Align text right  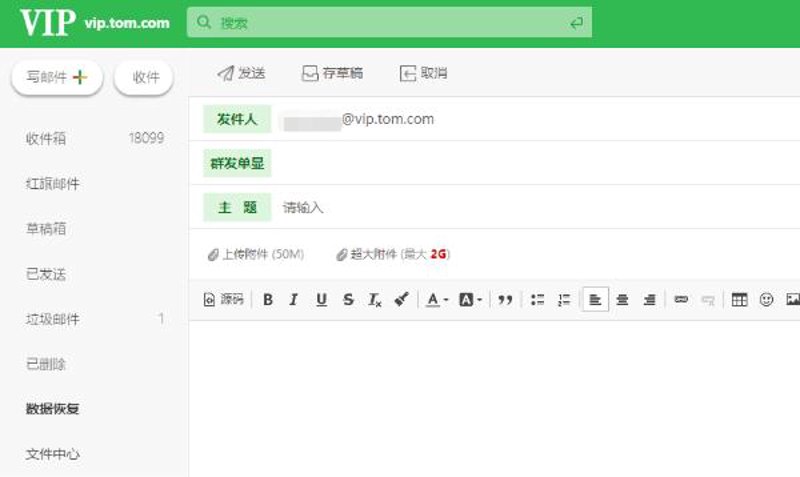(x=649, y=299)
